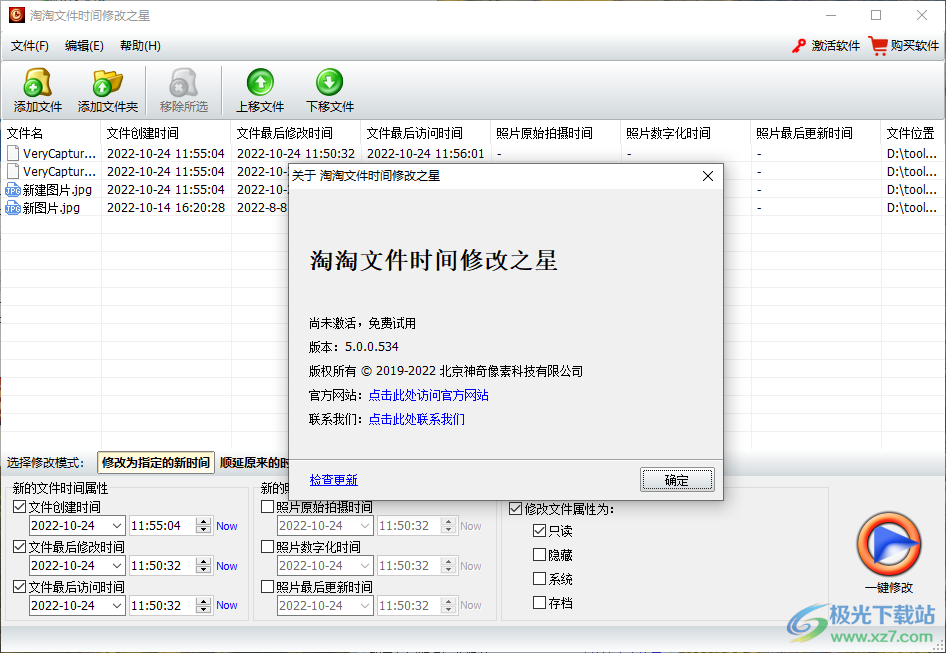This screenshot has height=653, width=946.
Task: Close the 关于 dialog with X
Action: pyautogui.click(x=708, y=176)
